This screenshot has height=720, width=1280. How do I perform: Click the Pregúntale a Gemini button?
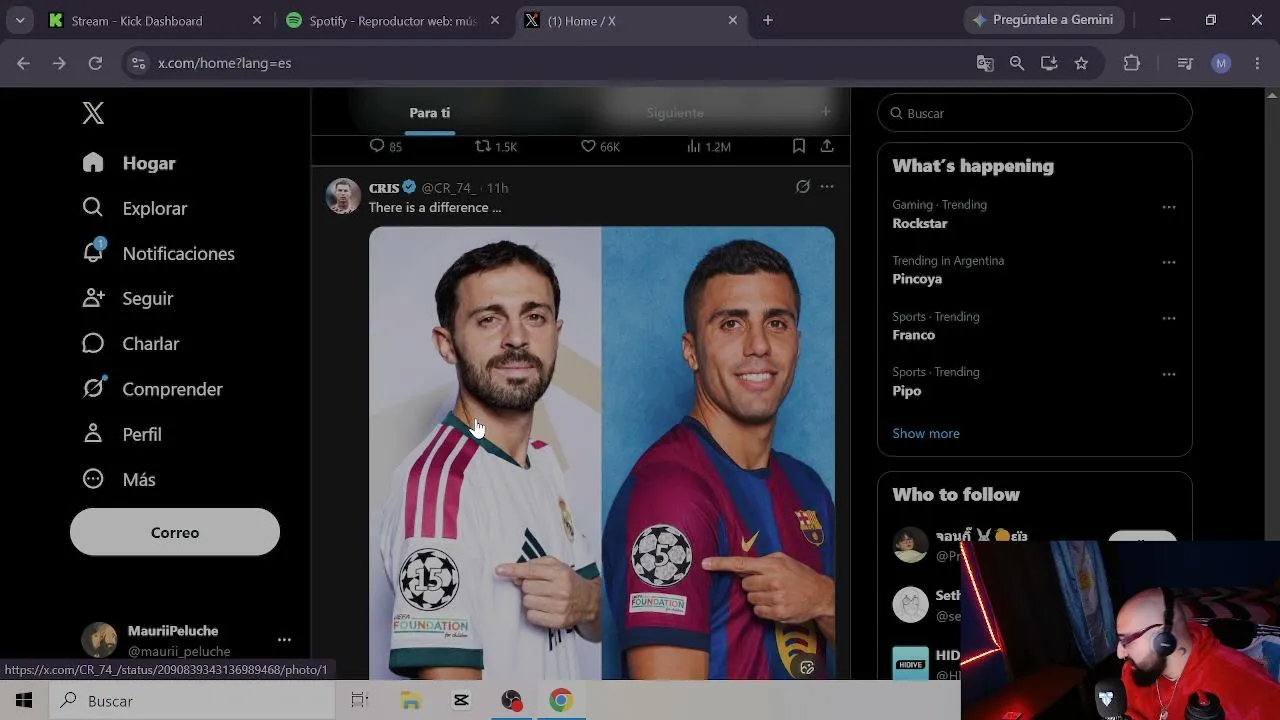click(x=1044, y=20)
